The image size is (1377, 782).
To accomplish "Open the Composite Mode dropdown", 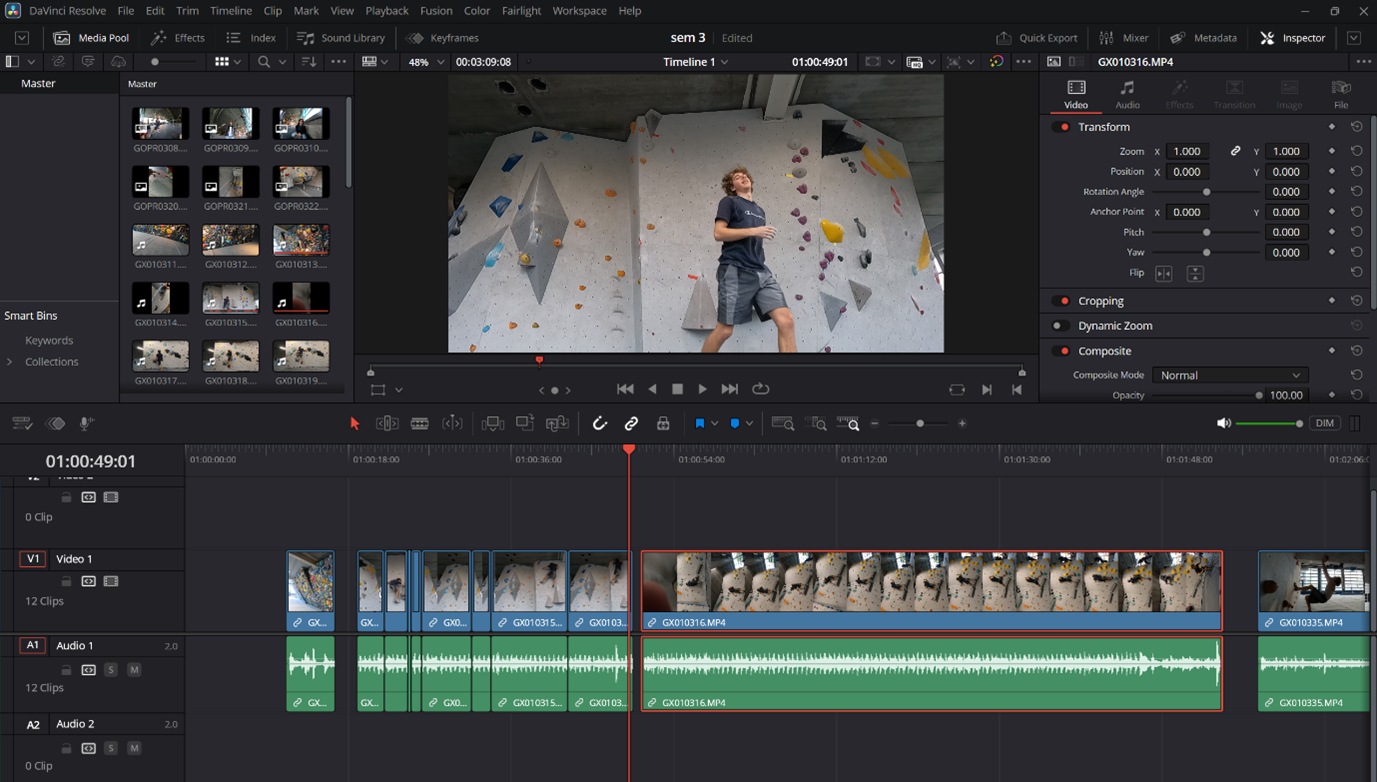I will (x=1229, y=374).
